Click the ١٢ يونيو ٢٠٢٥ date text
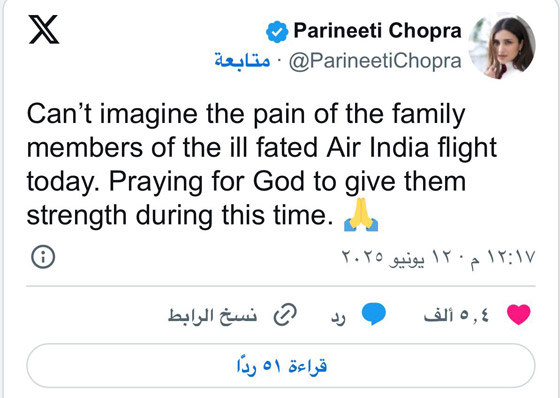 [399, 257]
